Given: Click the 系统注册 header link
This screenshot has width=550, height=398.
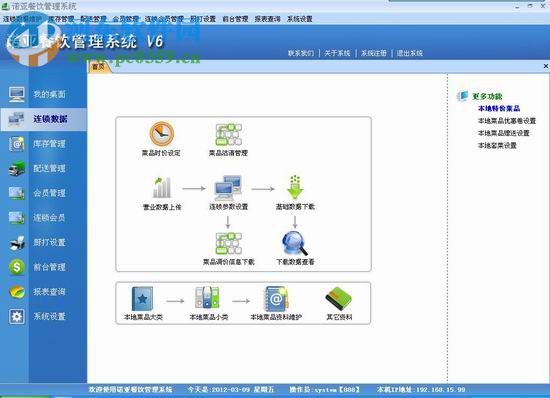Looking at the screenshot, I should [x=374, y=53].
